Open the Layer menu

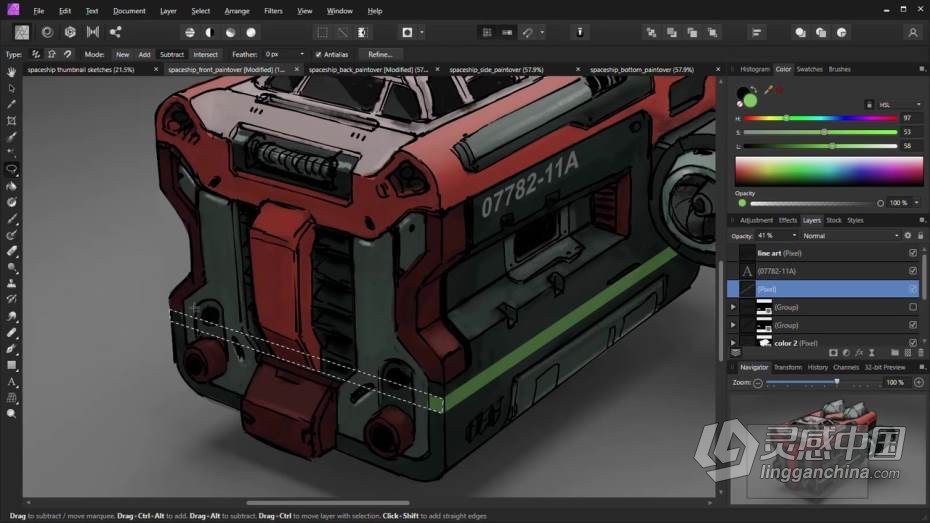point(168,11)
